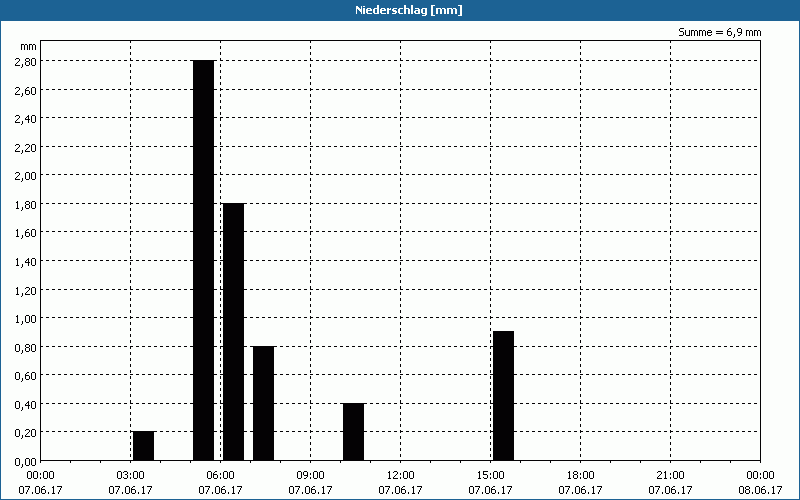800x500 pixels.
Task: Click the y-axis label 1,40
Action: point(28,261)
